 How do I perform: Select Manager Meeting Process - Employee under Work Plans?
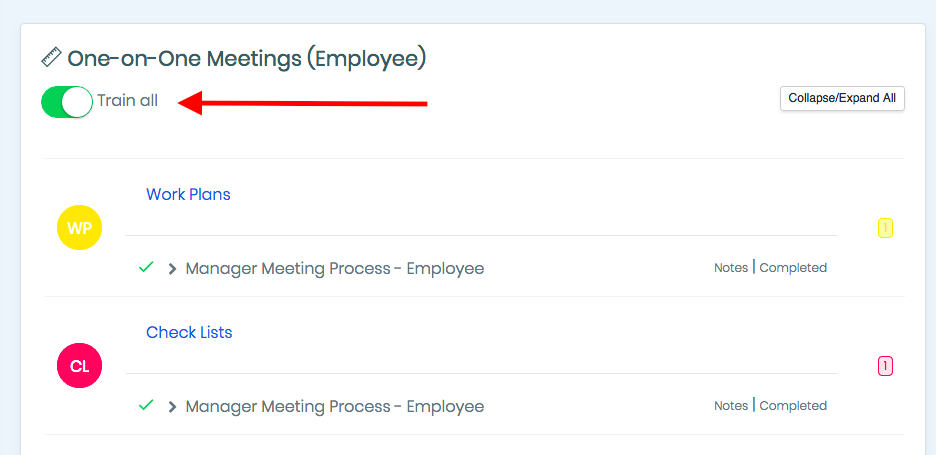click(x=335, y=269)
